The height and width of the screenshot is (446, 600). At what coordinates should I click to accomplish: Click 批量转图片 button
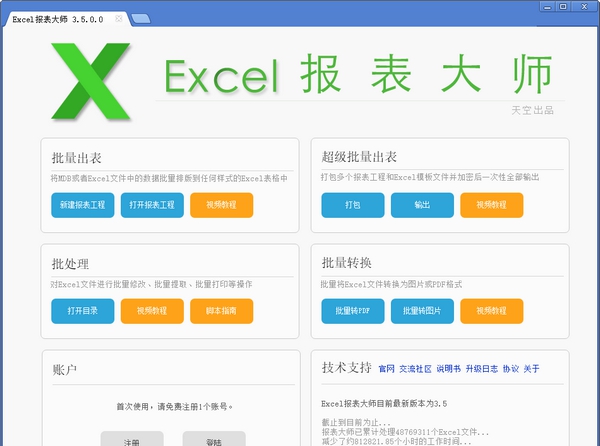click(x=422, y=311)
